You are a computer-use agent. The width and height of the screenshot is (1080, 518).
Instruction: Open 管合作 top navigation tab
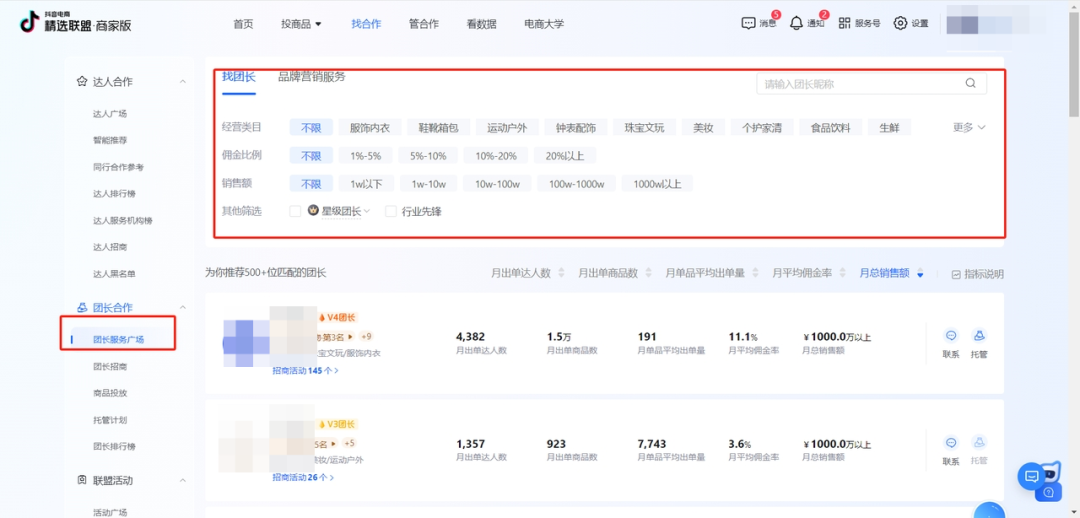coord(424,23)
